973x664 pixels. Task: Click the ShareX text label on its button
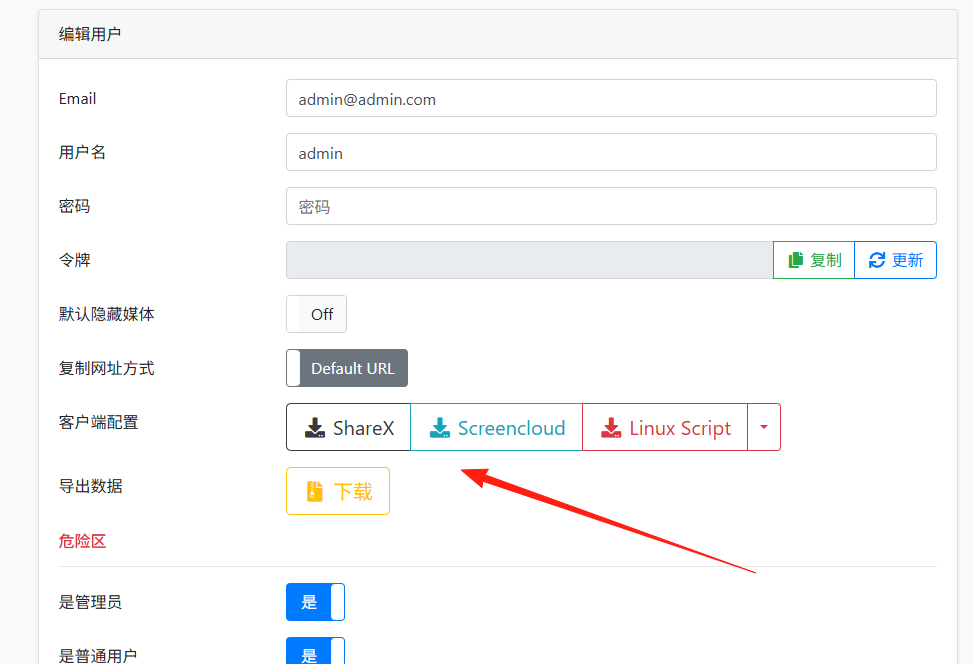coord(364,428)
